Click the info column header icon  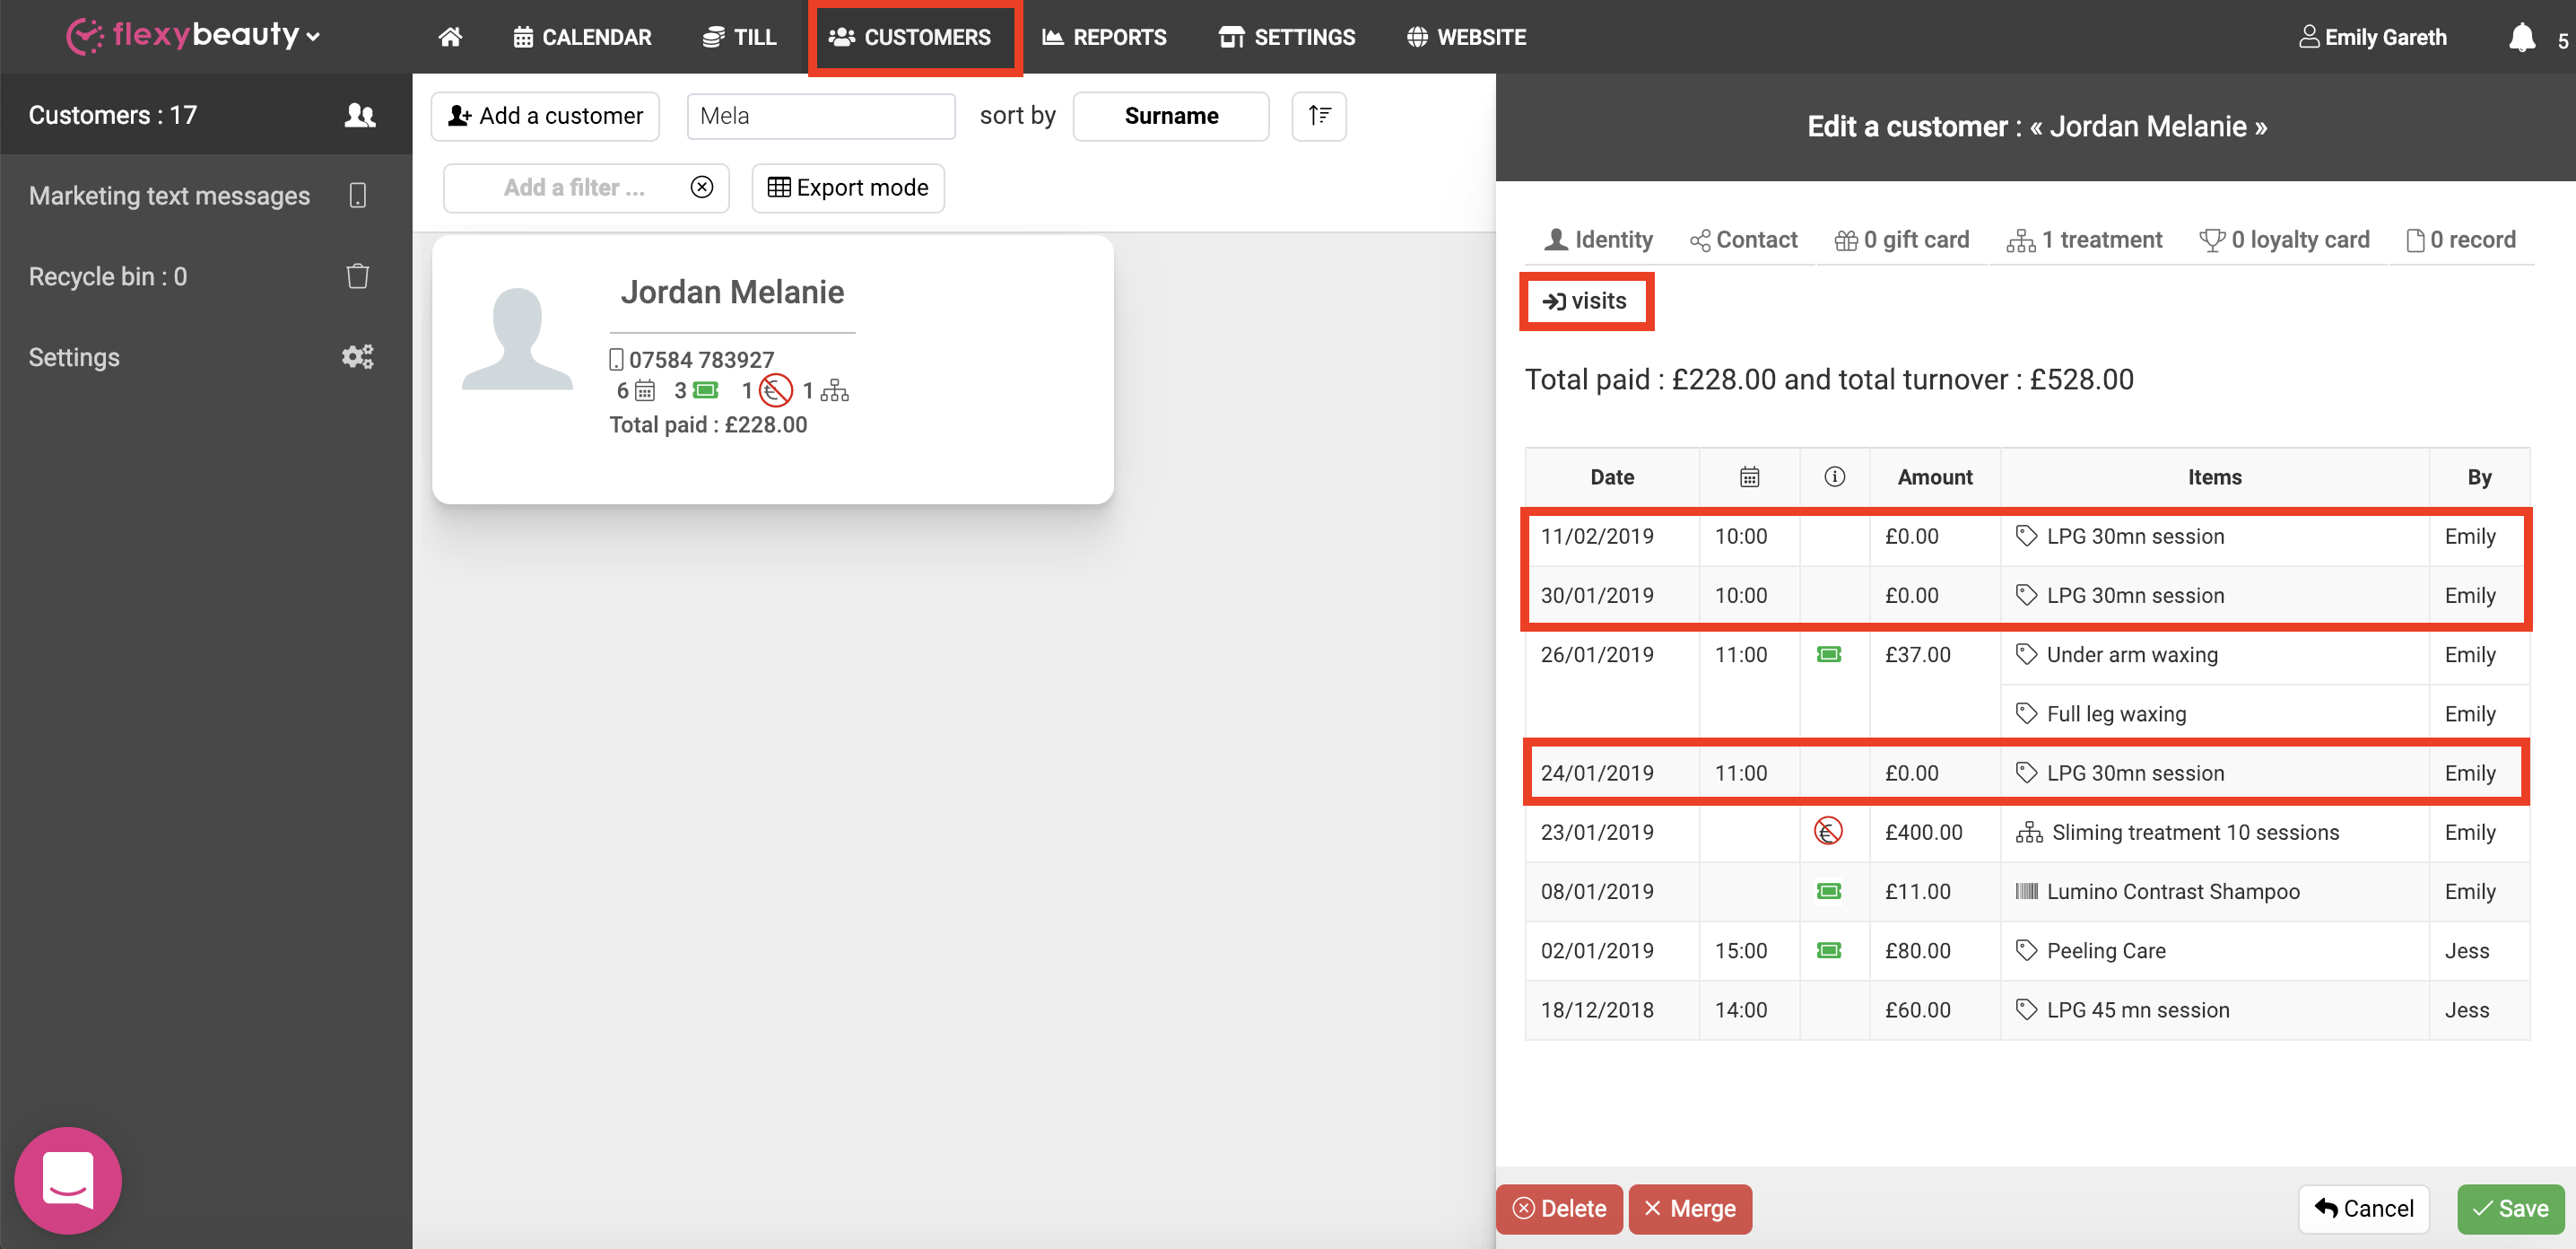pyautogui.click(x=1834, y=477)
